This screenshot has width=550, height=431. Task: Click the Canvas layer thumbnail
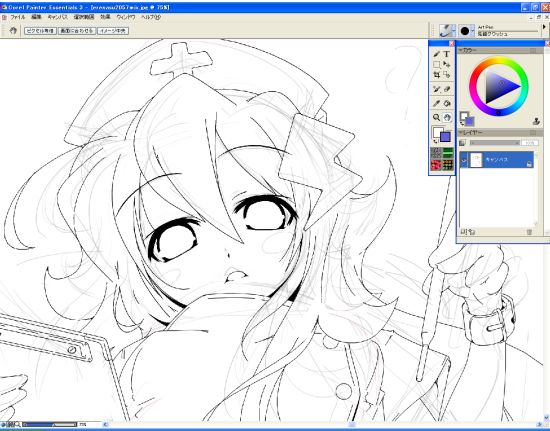(476, 160)
